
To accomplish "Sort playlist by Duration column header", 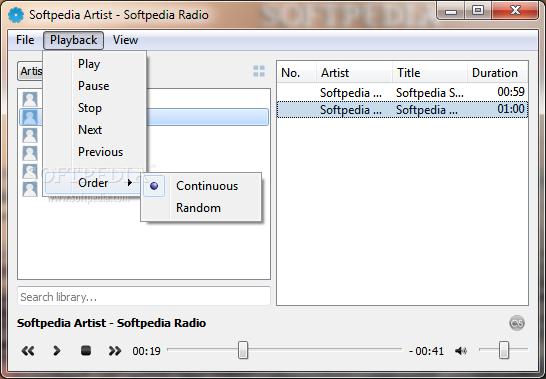I will click(498, 72).
